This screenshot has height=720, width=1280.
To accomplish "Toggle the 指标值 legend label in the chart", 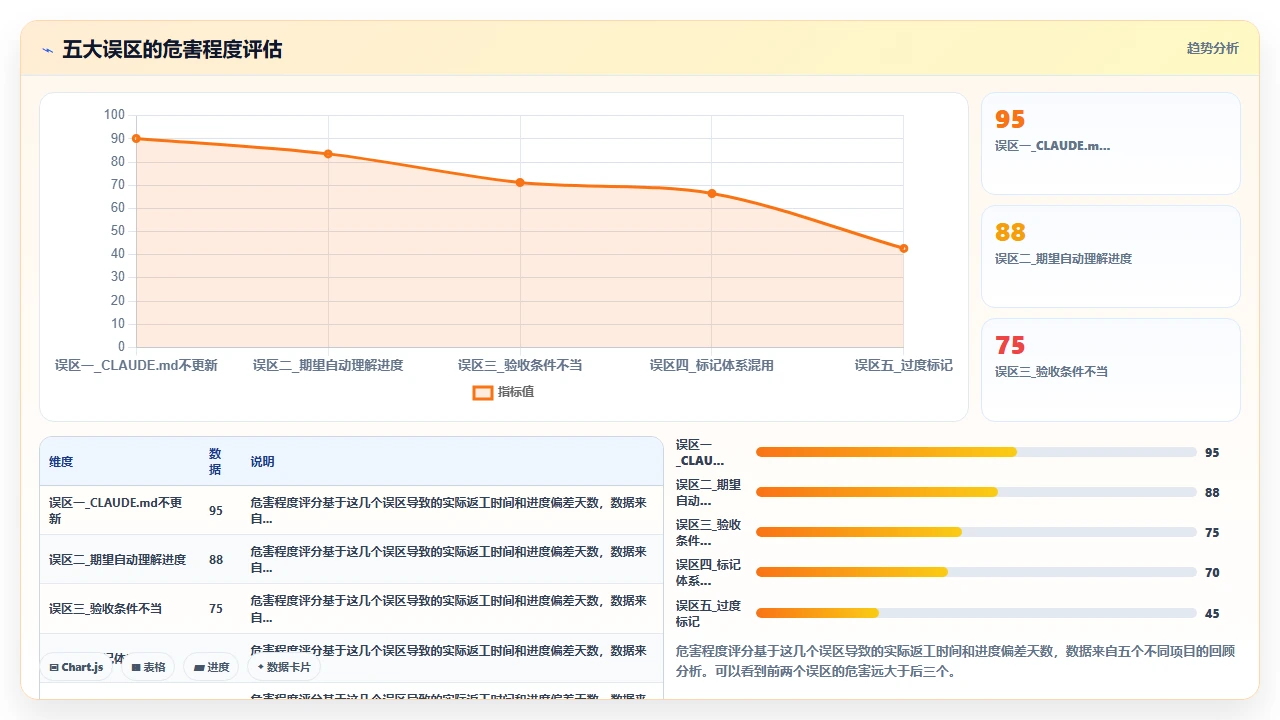I will [x=516, y=392].
